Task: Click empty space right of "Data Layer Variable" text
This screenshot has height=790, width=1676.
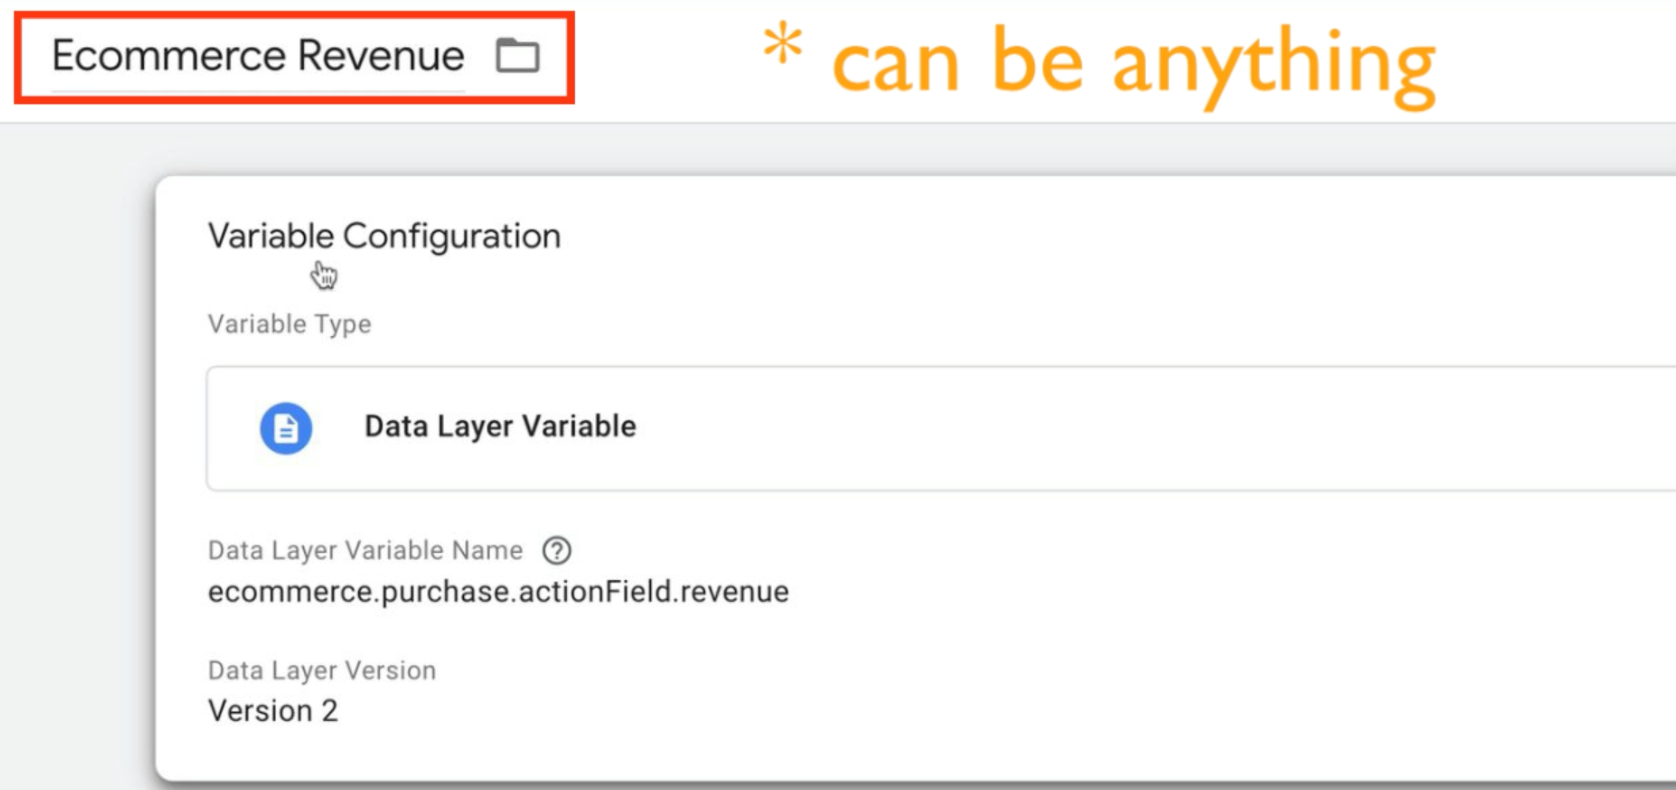Action: click(1100, 428)
